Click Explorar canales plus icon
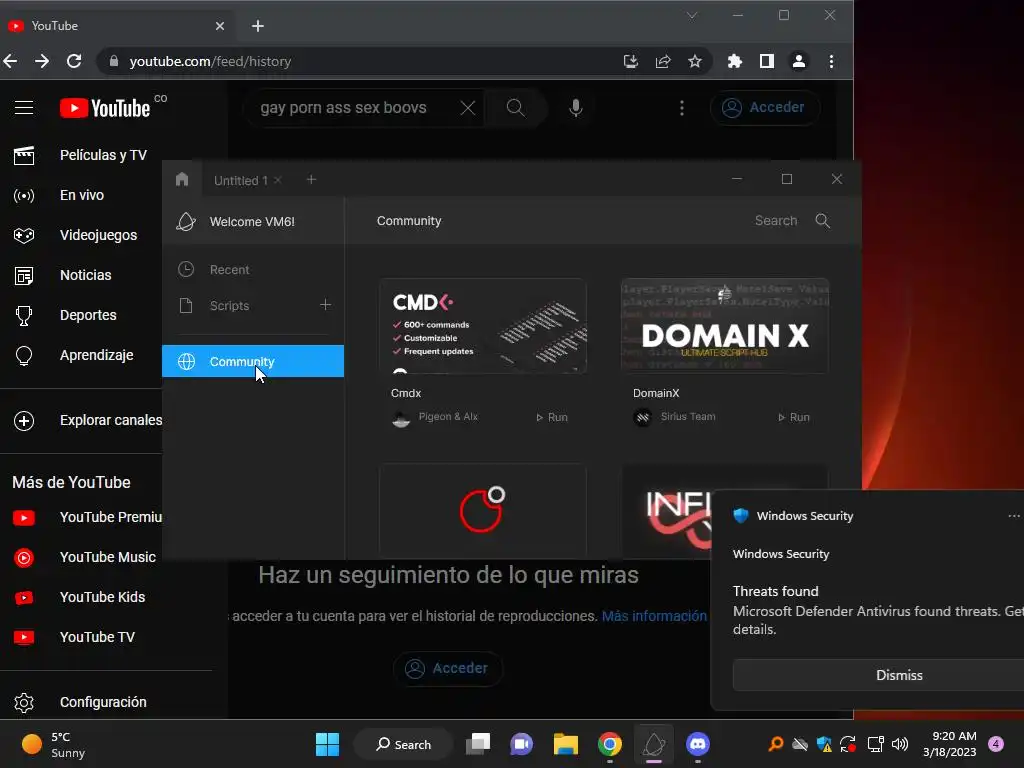 tap(24, 421)
